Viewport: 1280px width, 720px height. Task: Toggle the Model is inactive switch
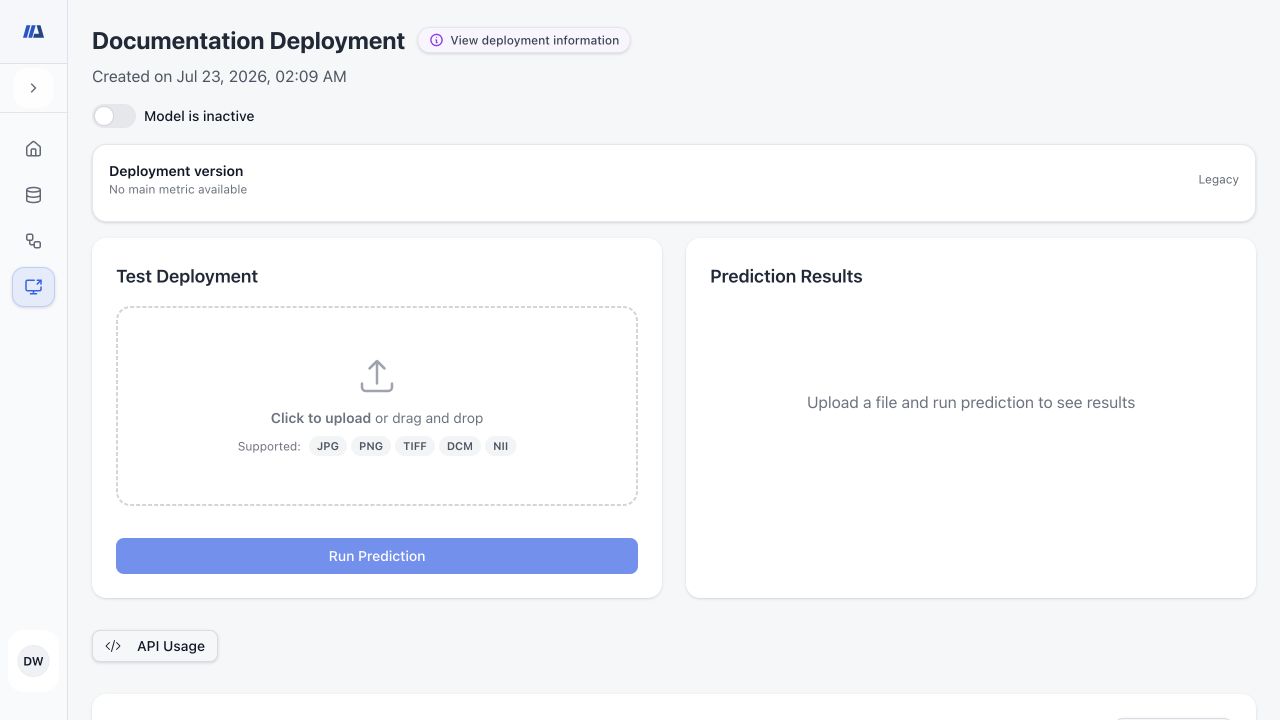click(x=114, y=116)
